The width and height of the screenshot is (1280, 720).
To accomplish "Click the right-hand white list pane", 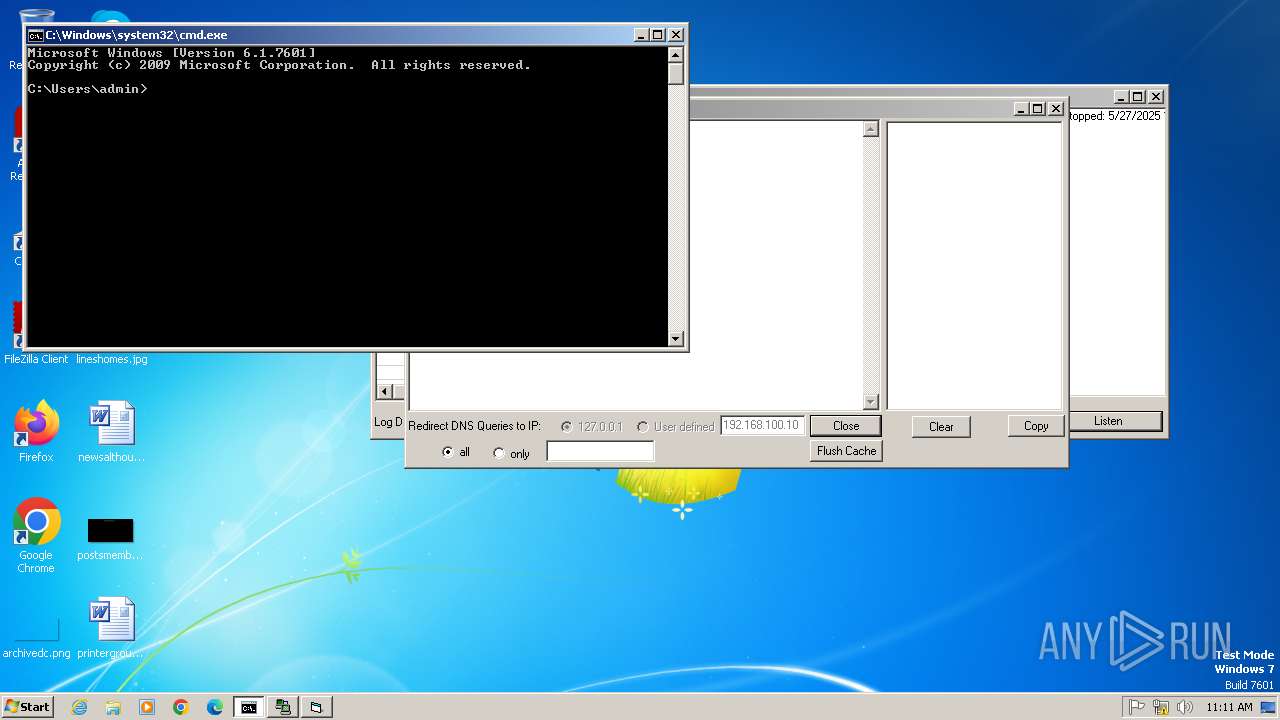I will pyautogui.click(x=974, y=266).
